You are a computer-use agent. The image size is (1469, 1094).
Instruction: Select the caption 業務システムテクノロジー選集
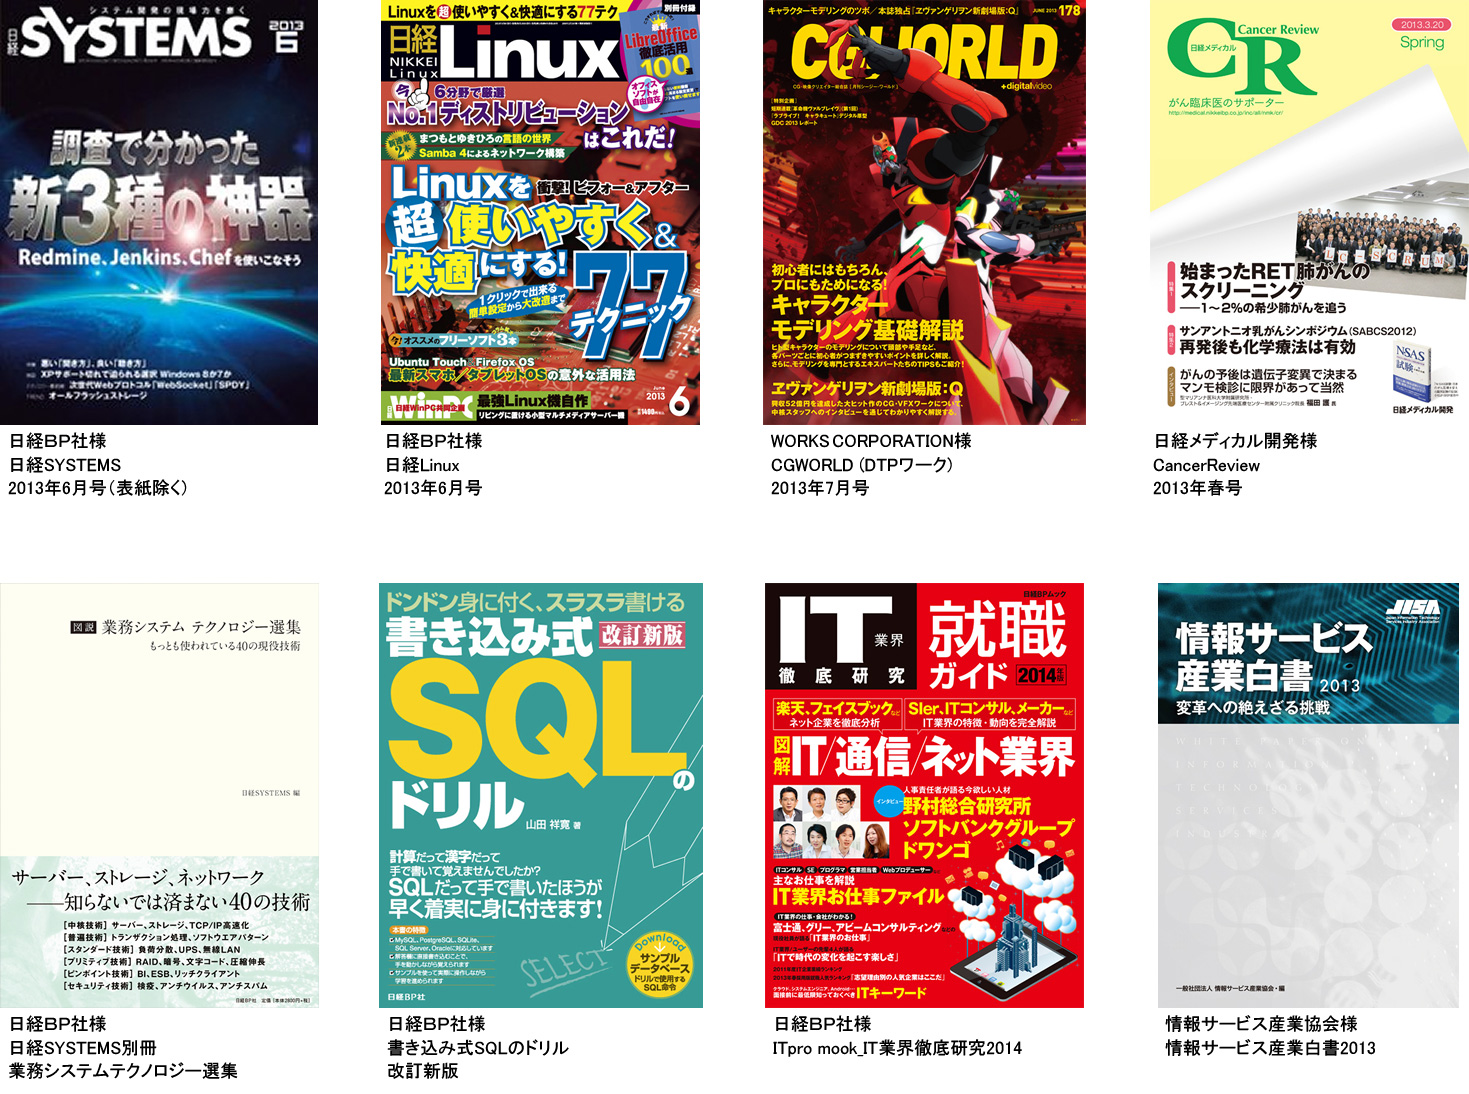[x=123, y=1071]
